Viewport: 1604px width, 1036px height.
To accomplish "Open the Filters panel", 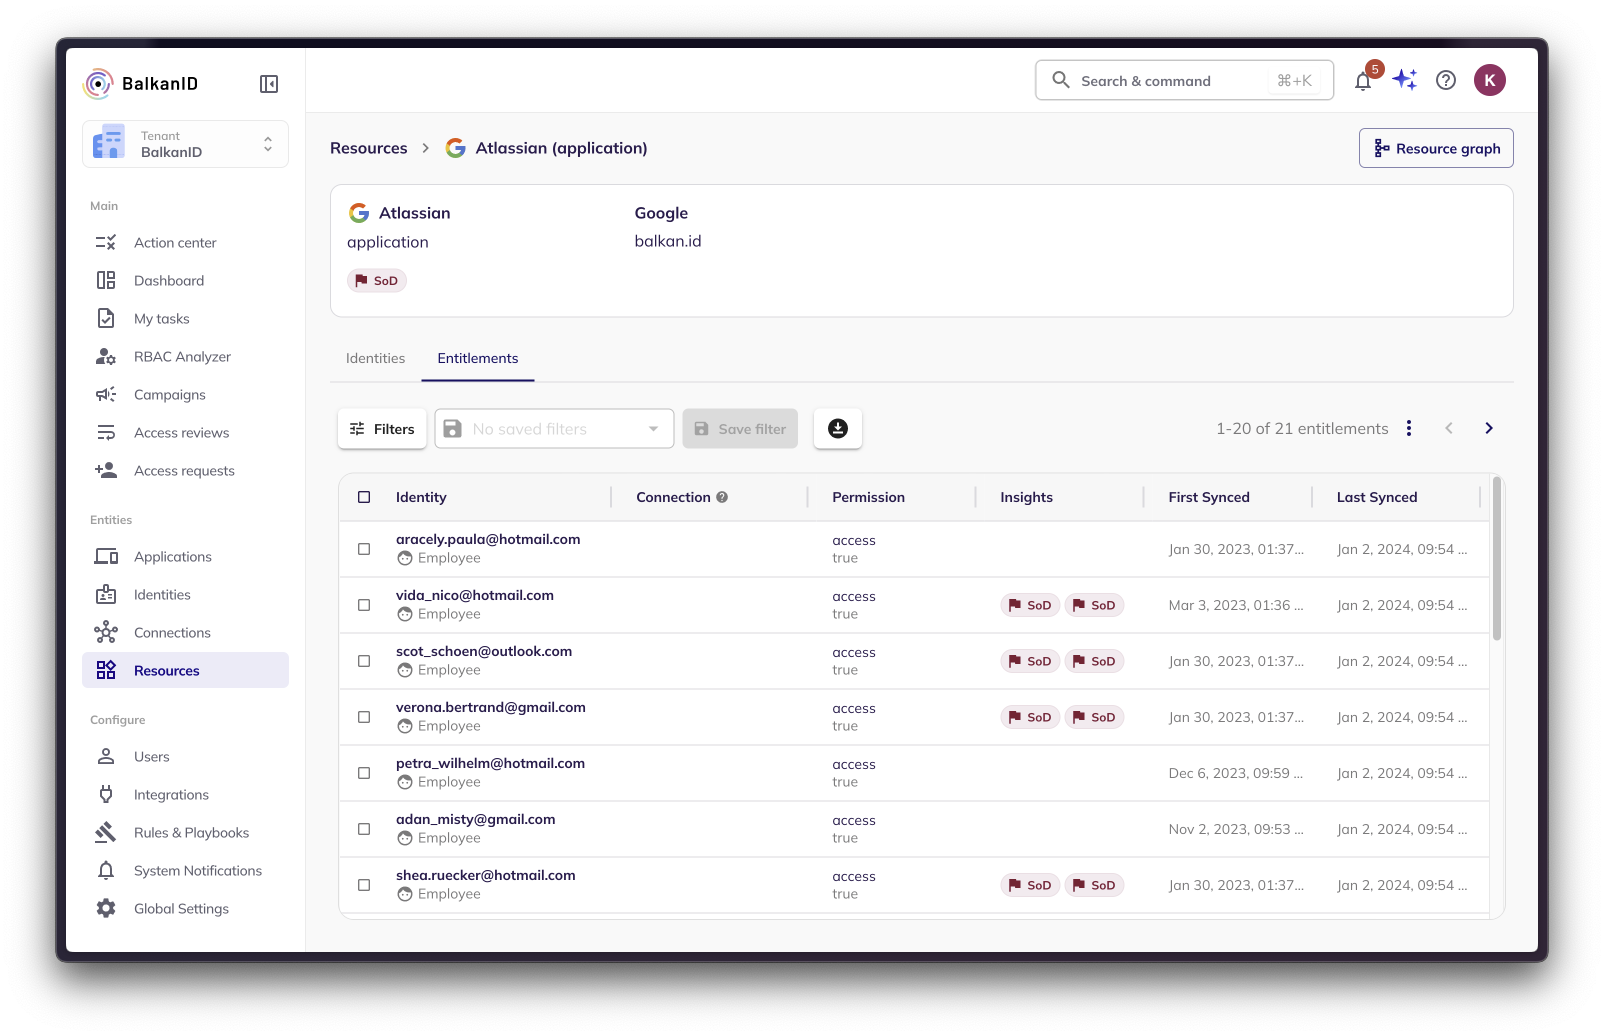I will tap(382, 429).
